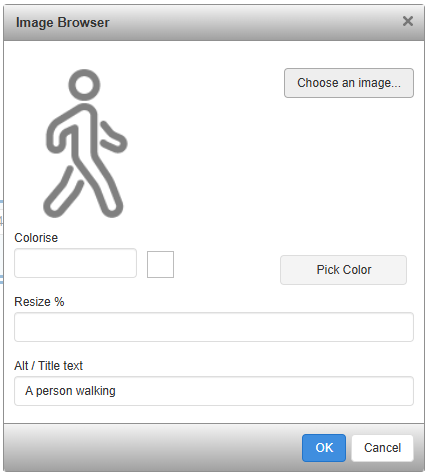Screen dimensions: 425x472
Task: Open the Choose an image... button
Action: [x=349, y=83]
